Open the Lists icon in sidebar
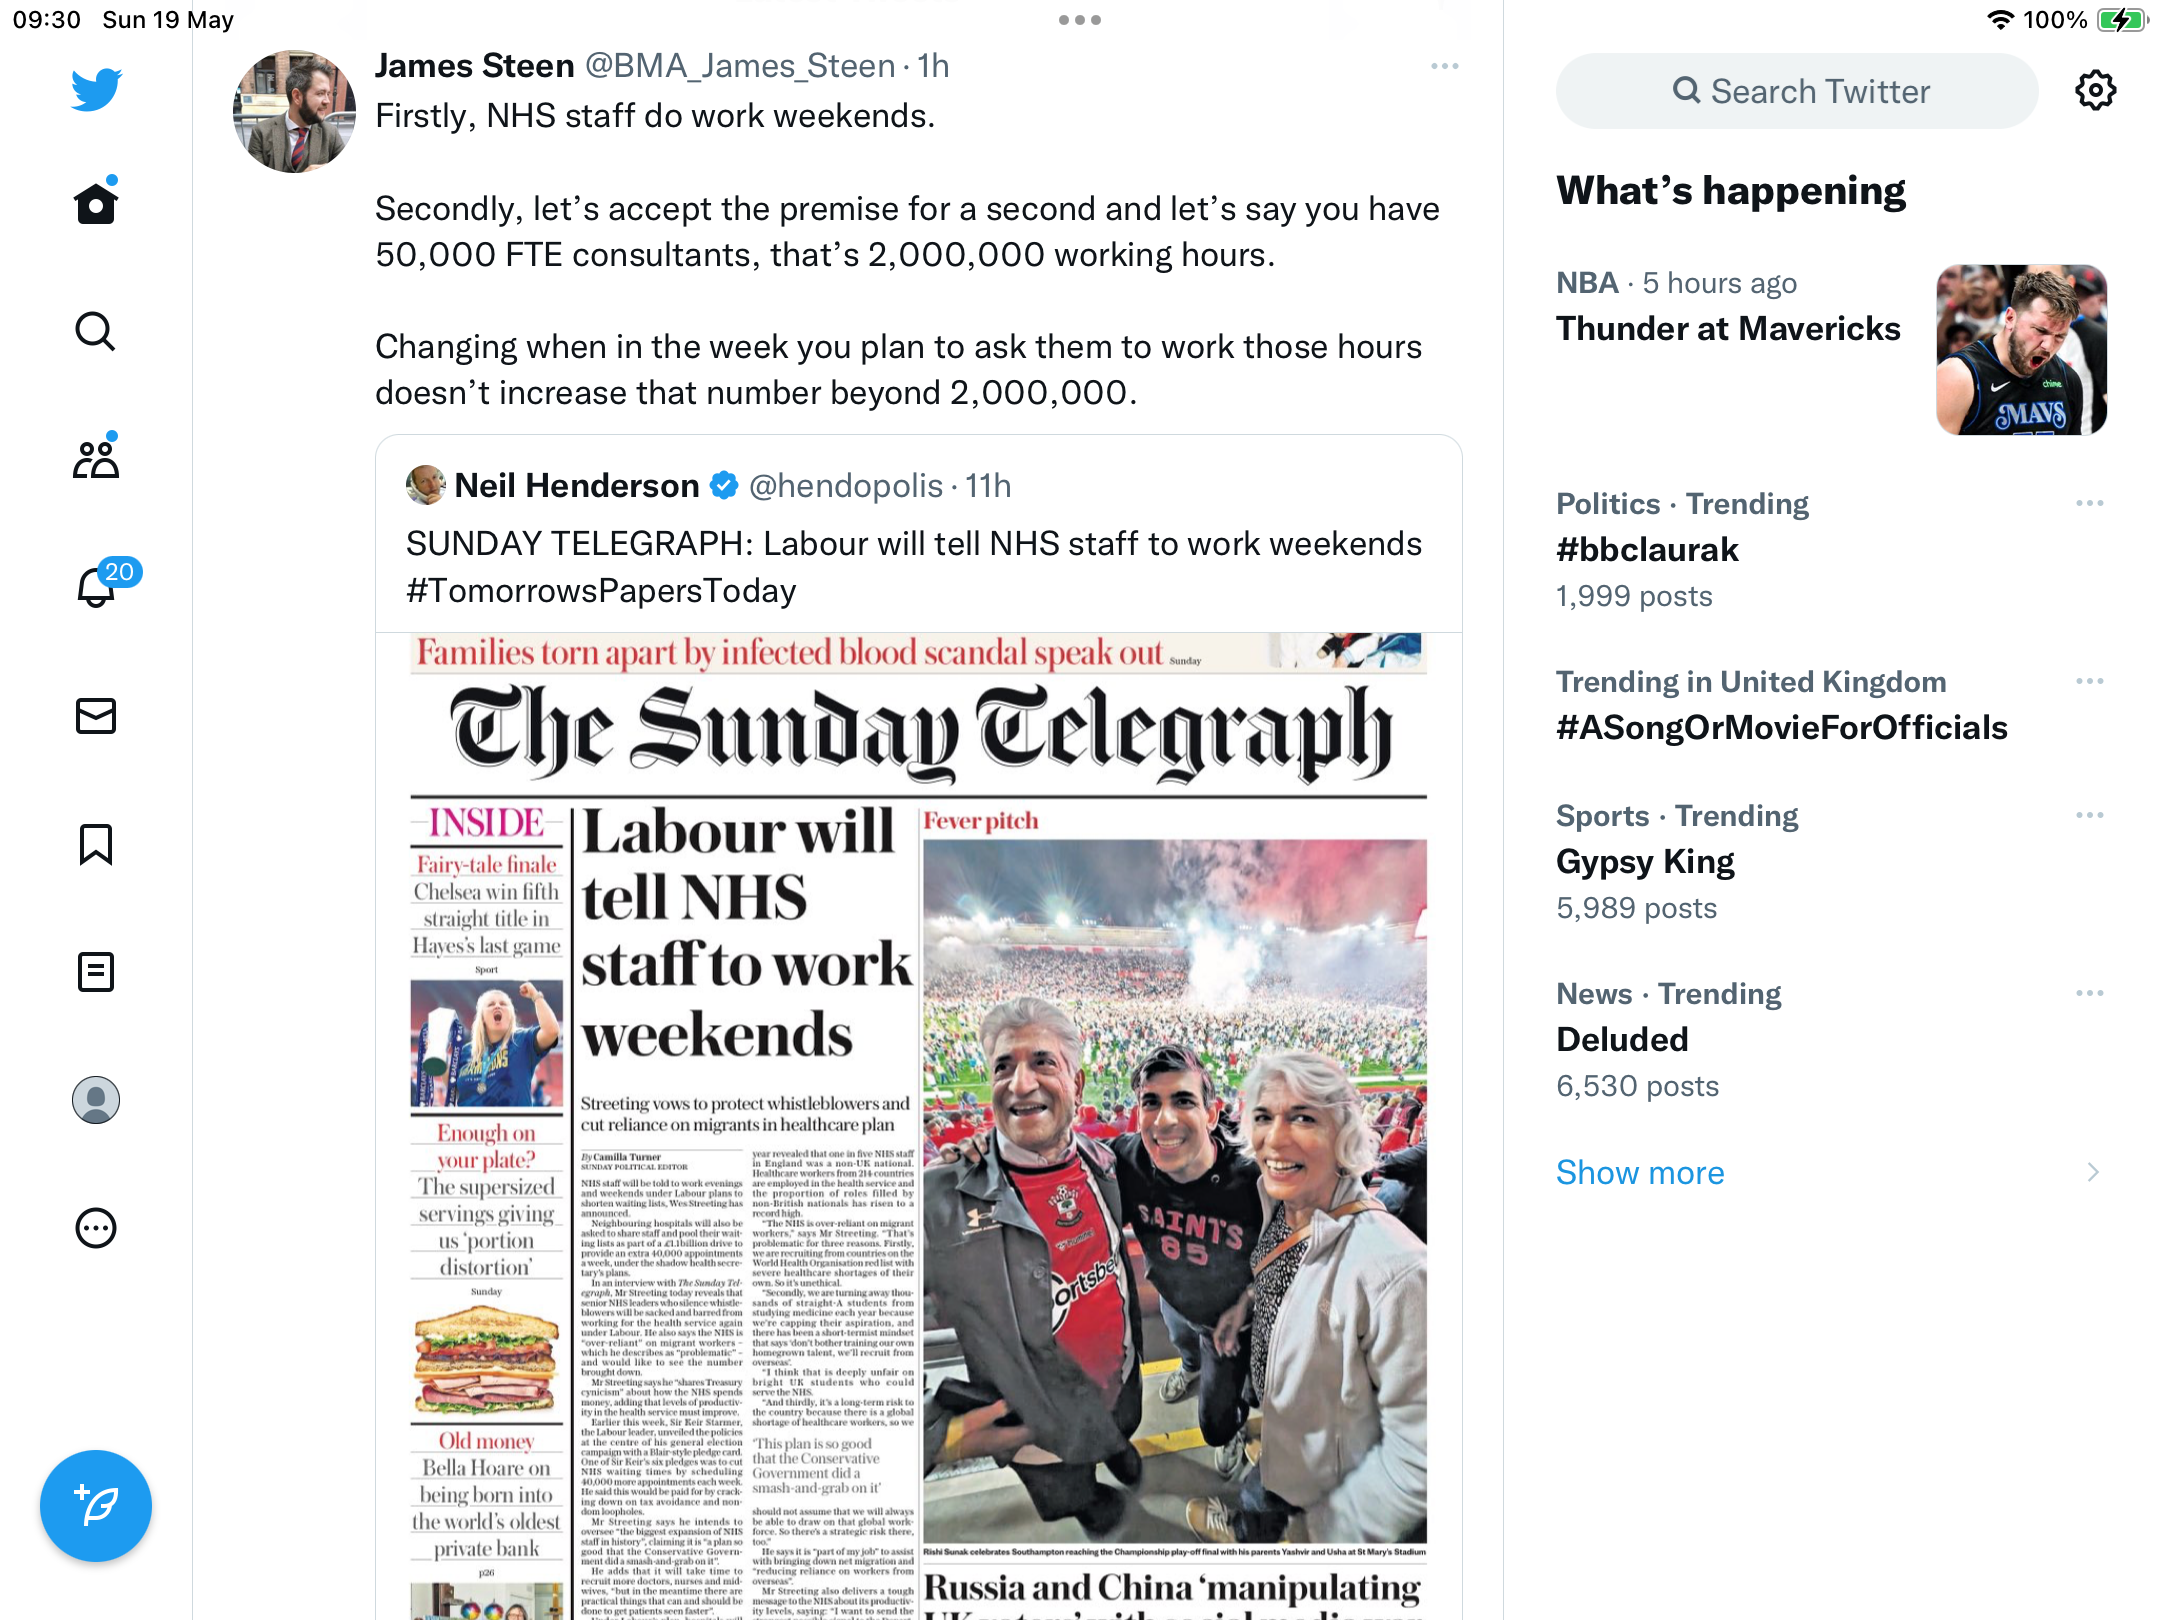The image size is (2160, 1620). [x=96, y=972]
